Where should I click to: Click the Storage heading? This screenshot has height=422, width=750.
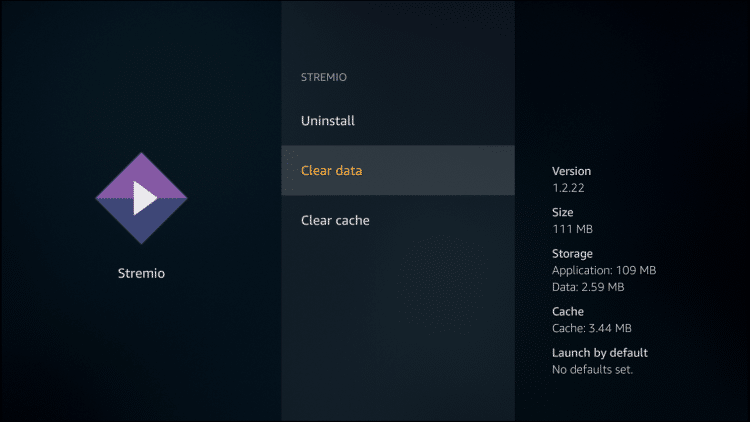pos(572,254)
